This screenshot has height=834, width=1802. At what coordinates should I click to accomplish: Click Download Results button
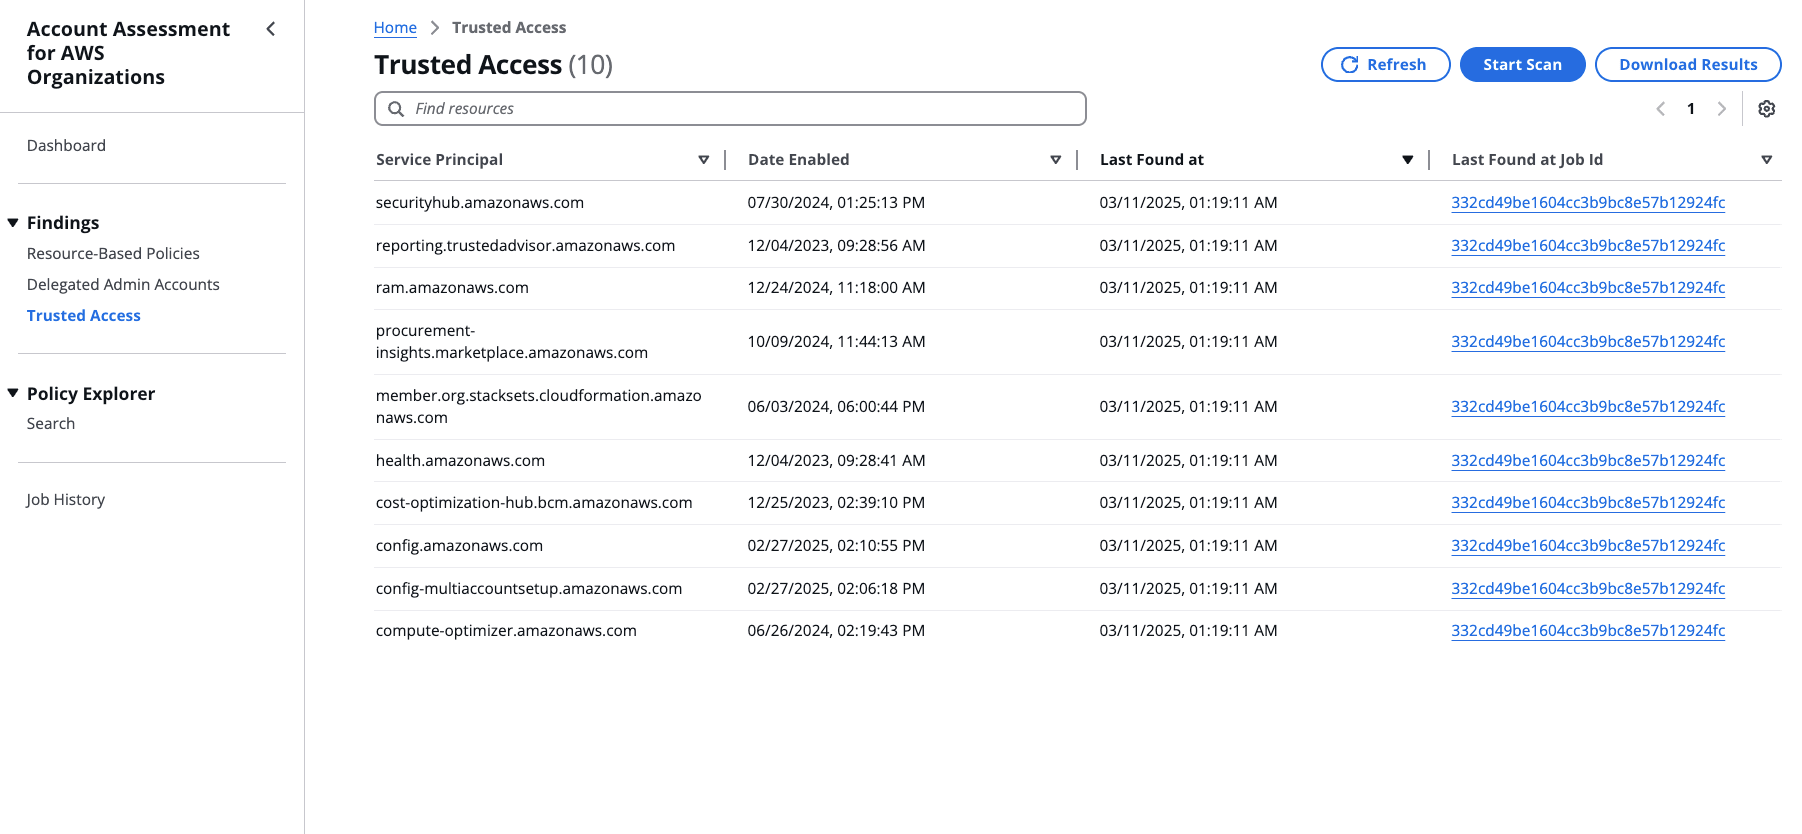[x=1688, y=65]
